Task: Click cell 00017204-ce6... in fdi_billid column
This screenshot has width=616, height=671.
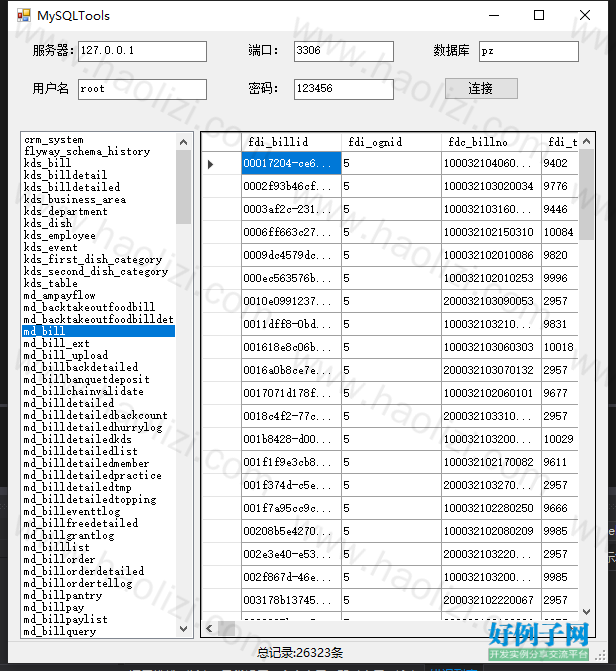Action: 291,163
